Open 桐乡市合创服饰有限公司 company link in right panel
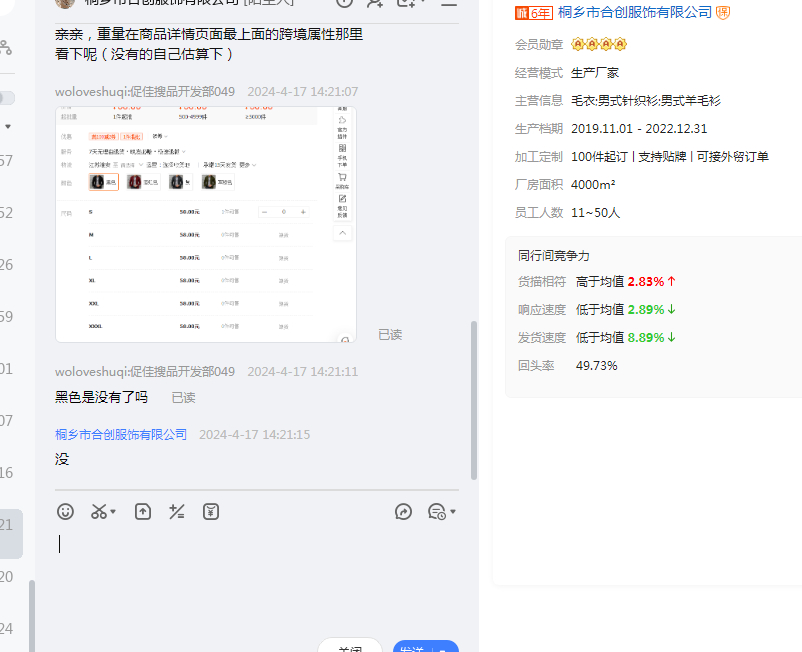The width and height of the screenshot is (802, 652). pos(635,13)
